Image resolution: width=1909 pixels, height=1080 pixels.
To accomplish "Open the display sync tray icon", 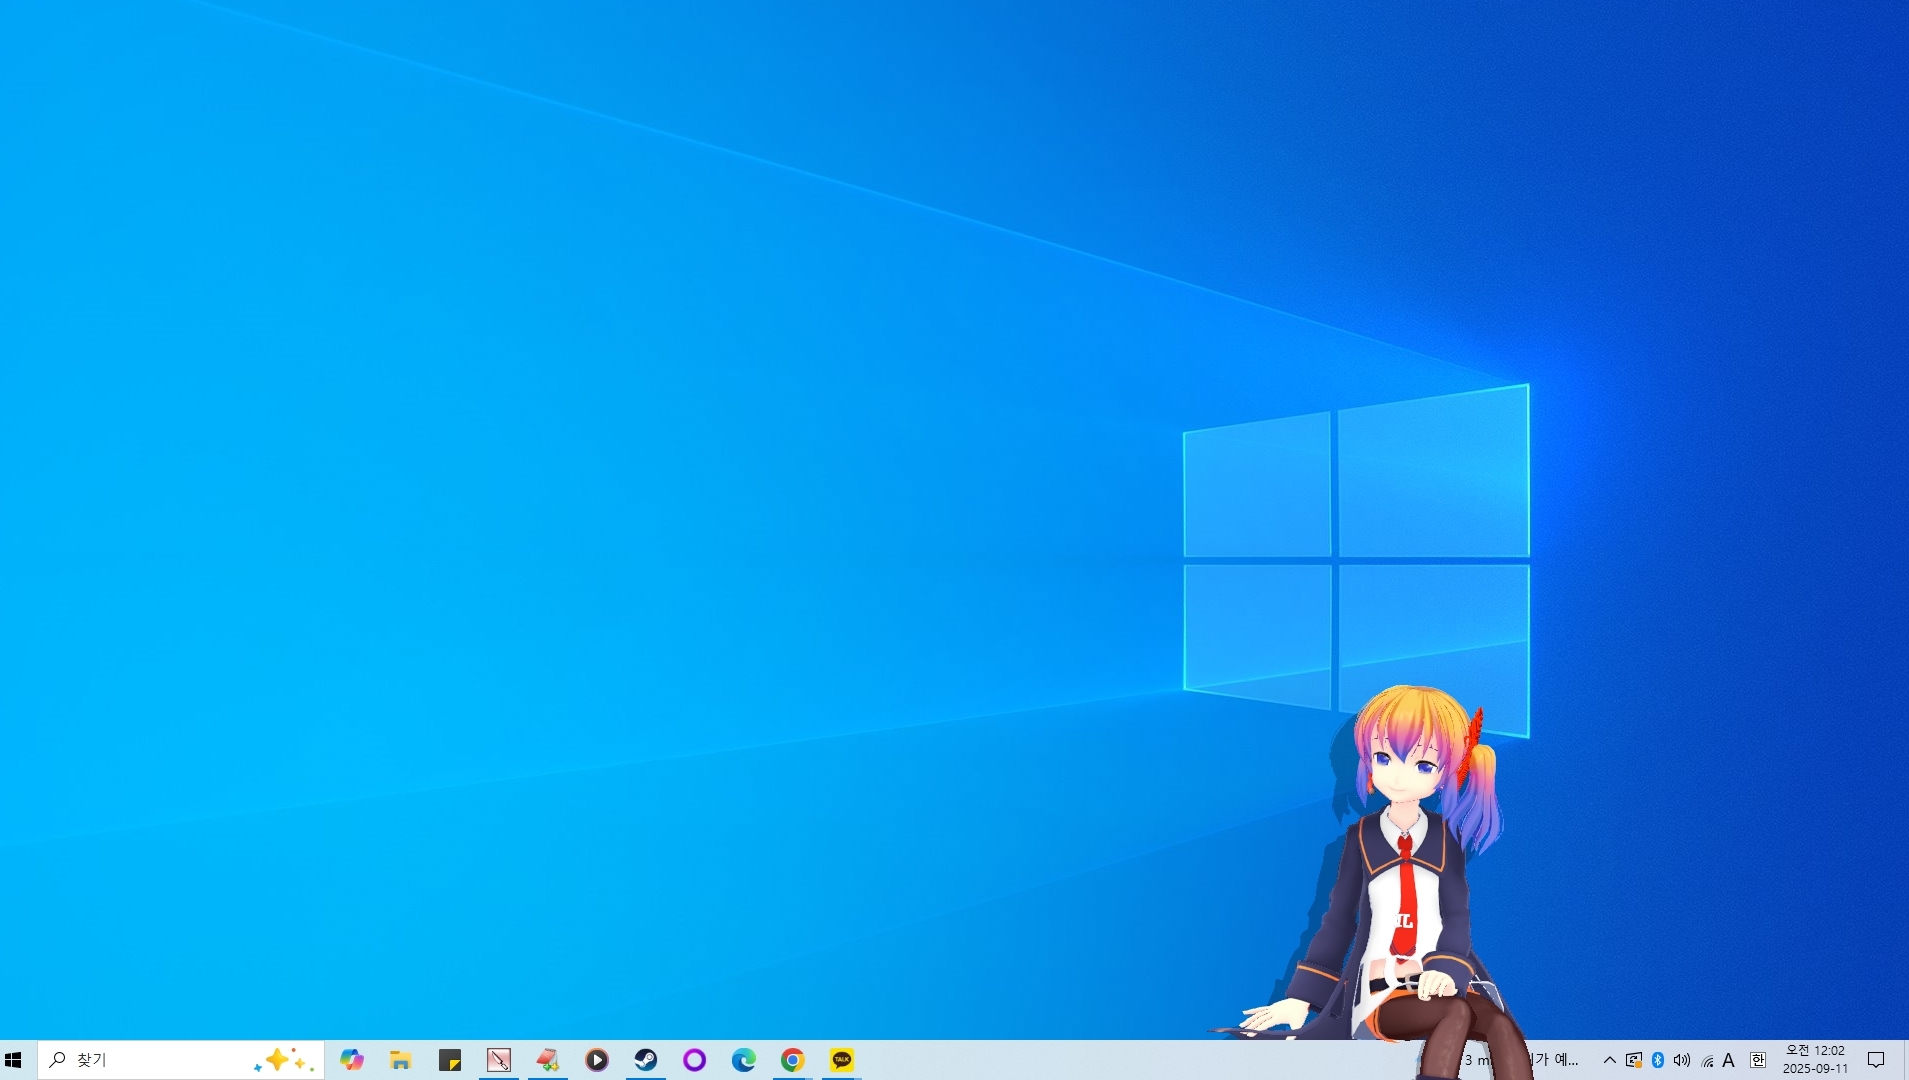I will click(x=1634, y=1060).
